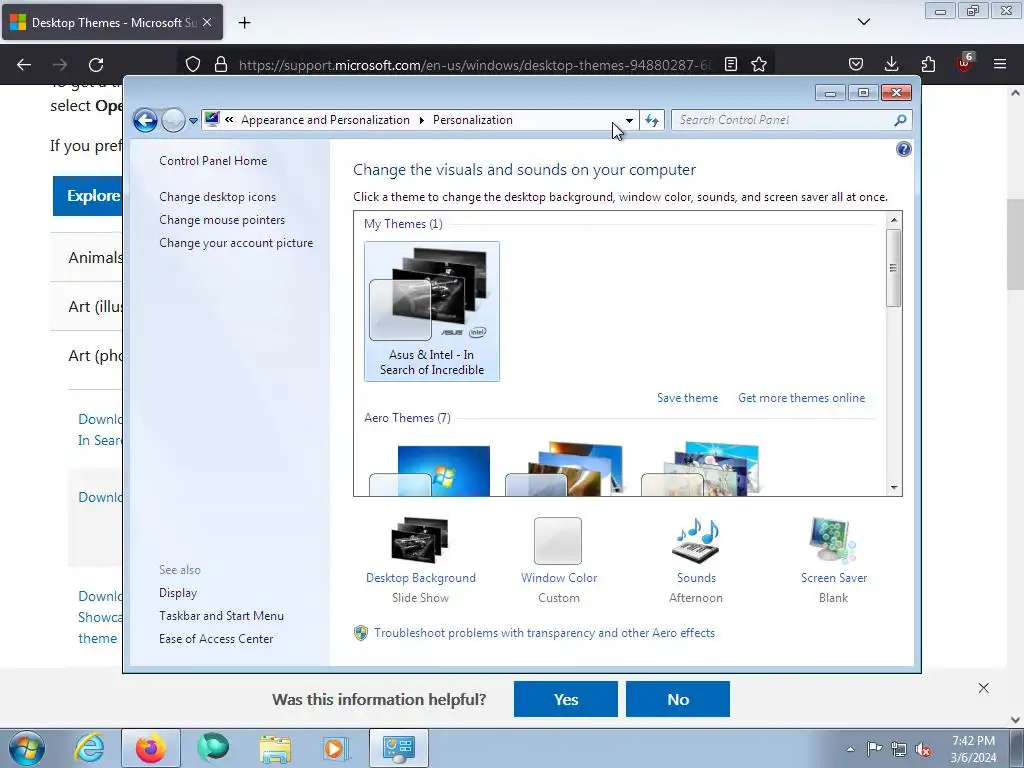Viewport: 1024px width, 768px height.
Task: Open Control Panel help icon
Action: tap(903, 150)
